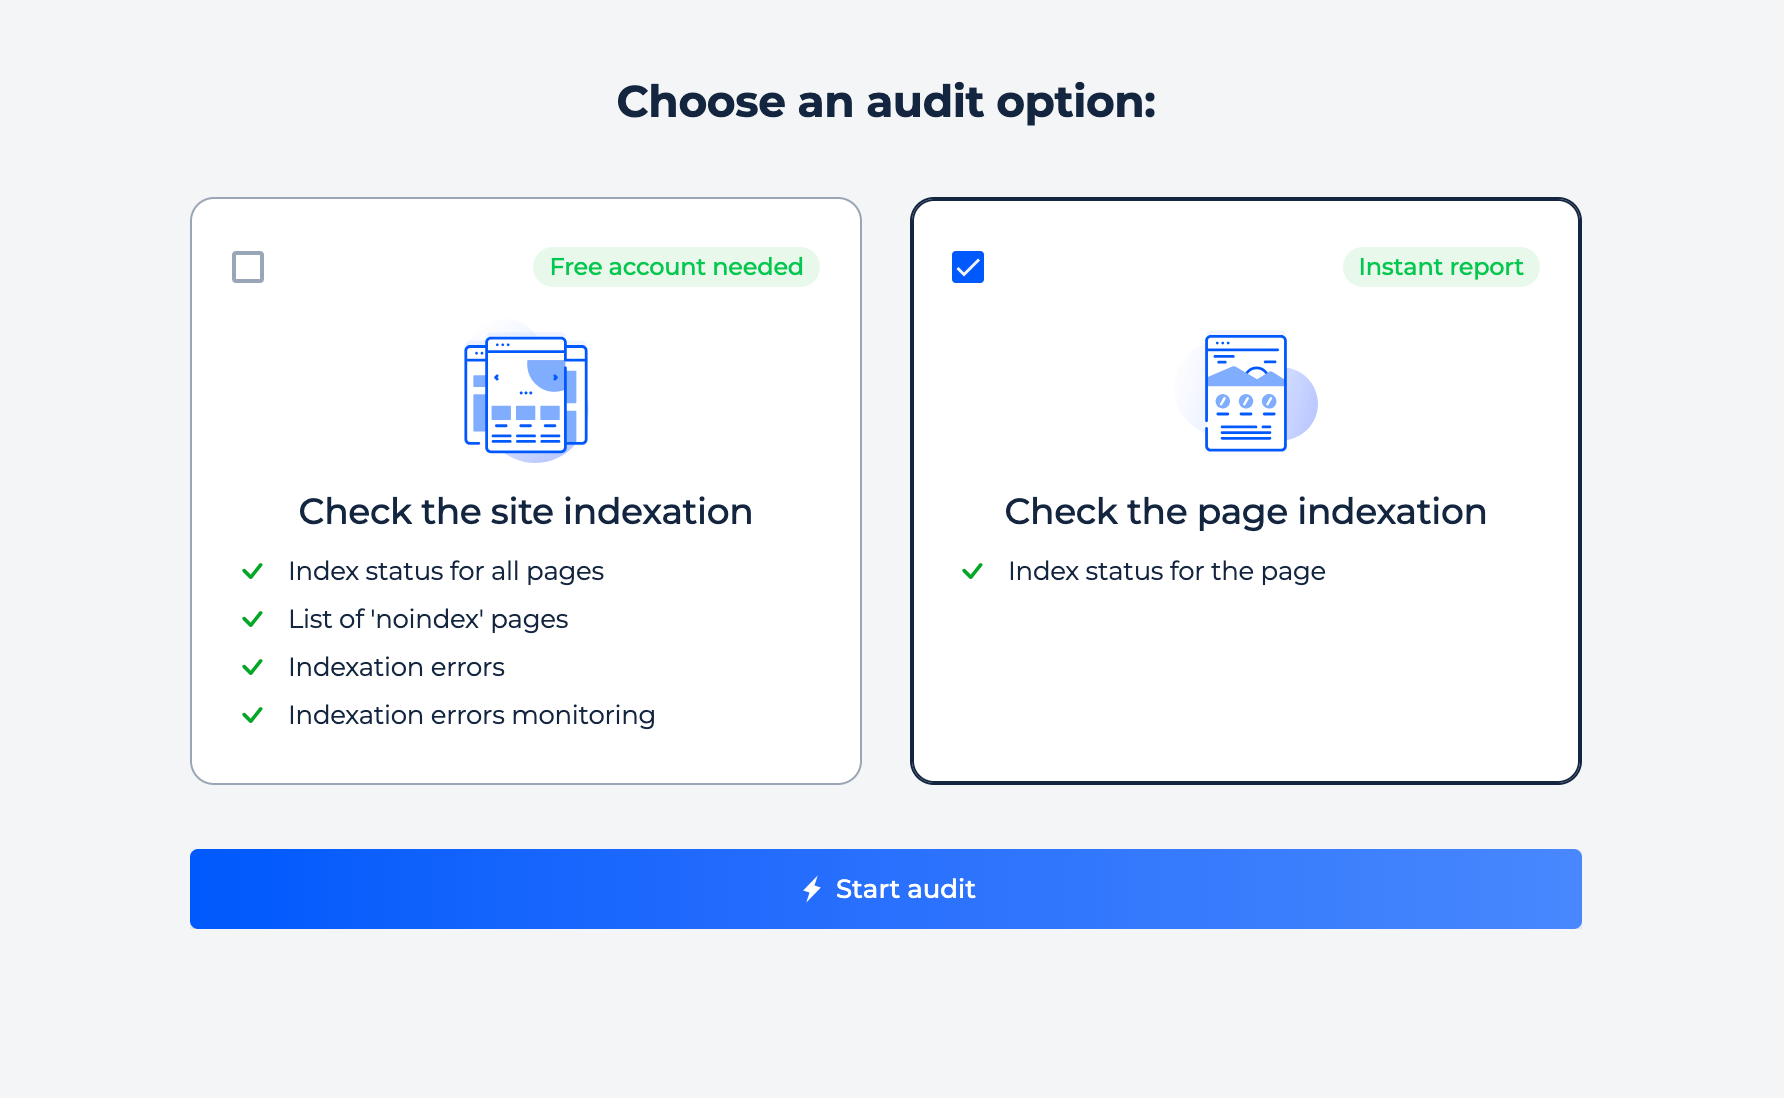Viewport: 1784px width, 1098px height.
Task: Click 'Index status for the page' text
Action: pyautogui.click(x=1167, y=571)
